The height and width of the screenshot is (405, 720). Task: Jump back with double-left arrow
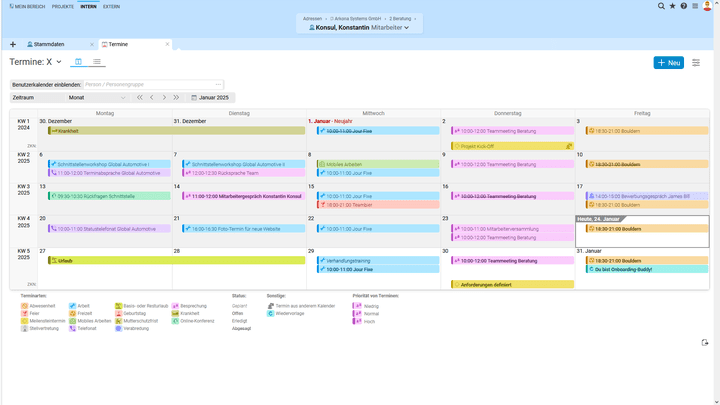click(x=140, y=98)
